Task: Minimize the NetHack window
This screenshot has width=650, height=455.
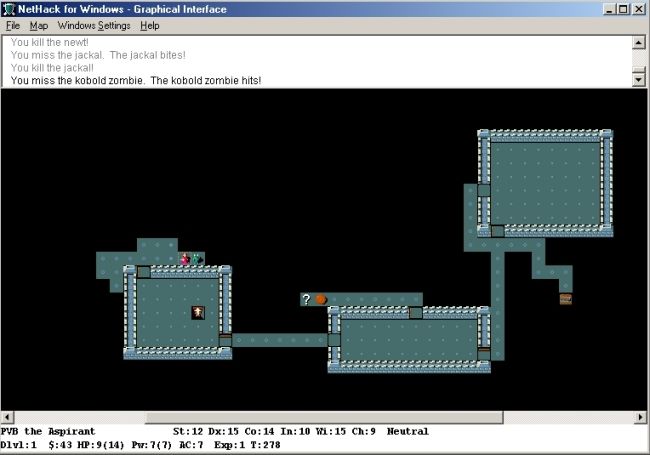Action: (x=609, y=9)
